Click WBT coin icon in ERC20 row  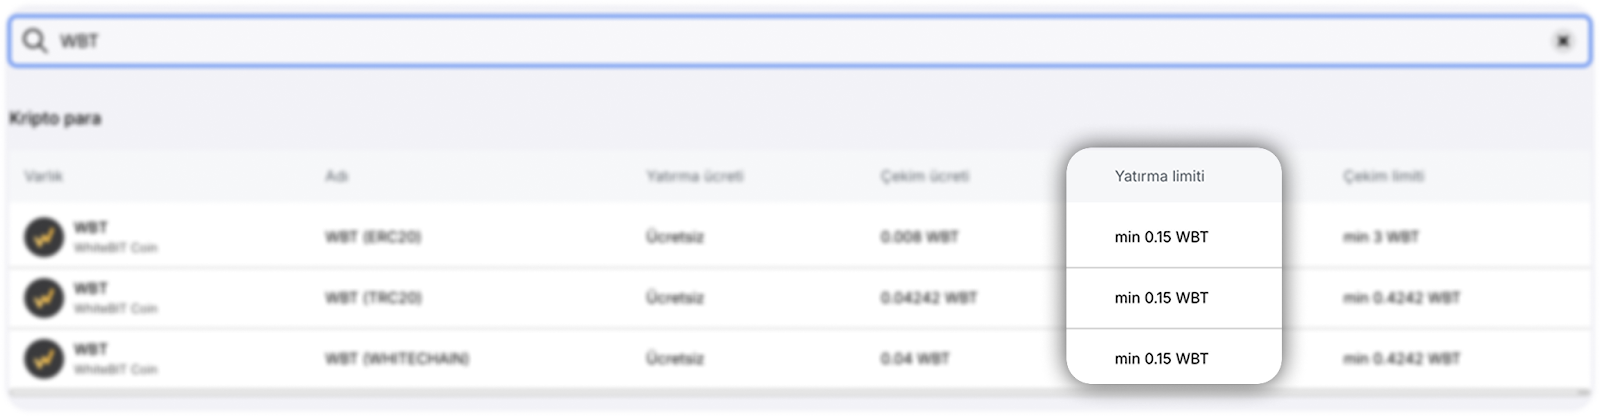tap(44, 237)
